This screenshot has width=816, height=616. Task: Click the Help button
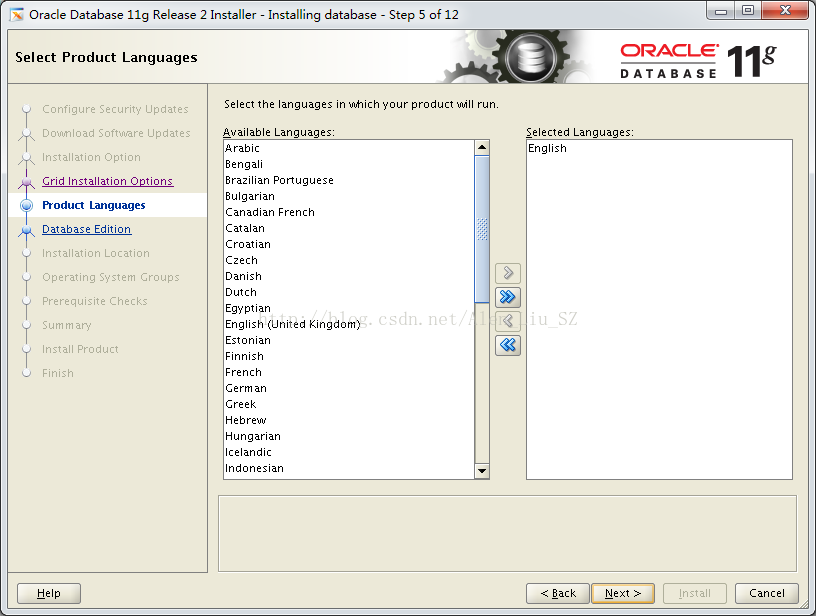[49, 593]
